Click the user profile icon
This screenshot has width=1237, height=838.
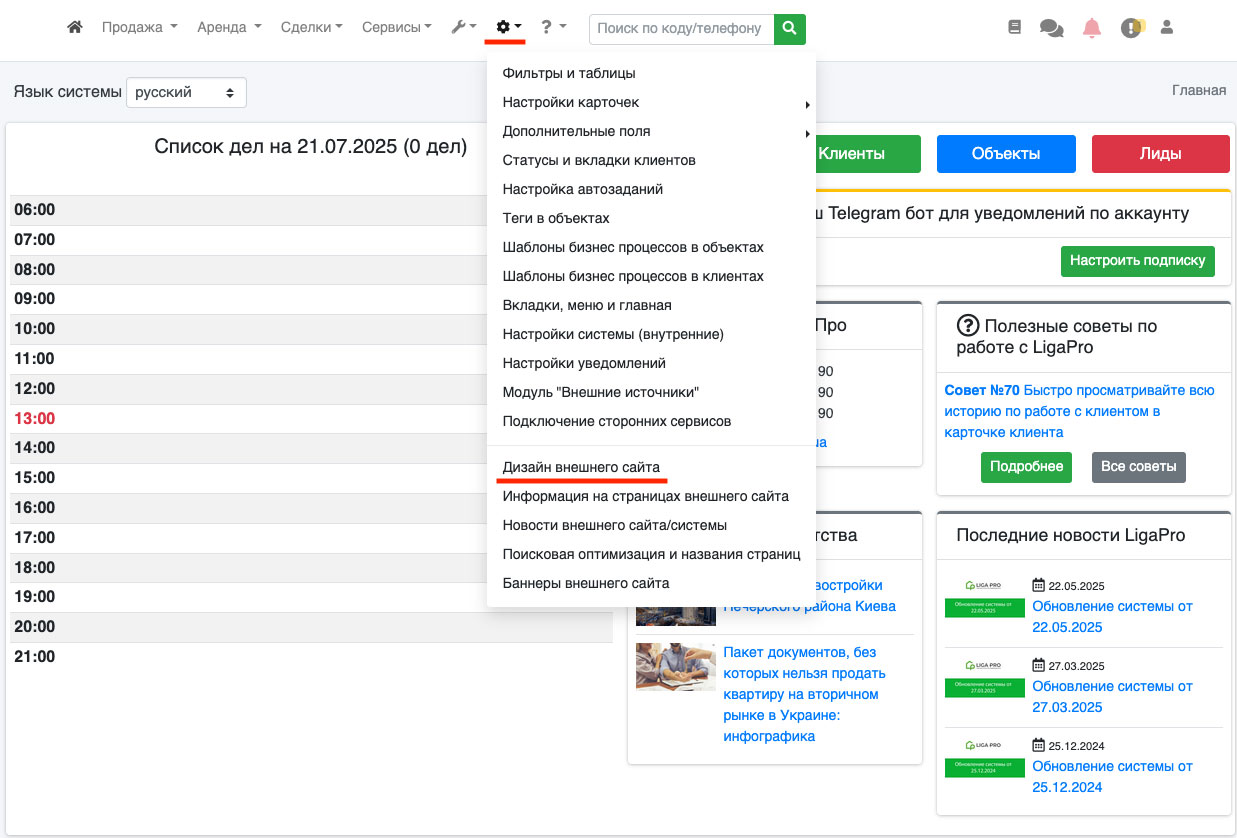click(1166, 28)
